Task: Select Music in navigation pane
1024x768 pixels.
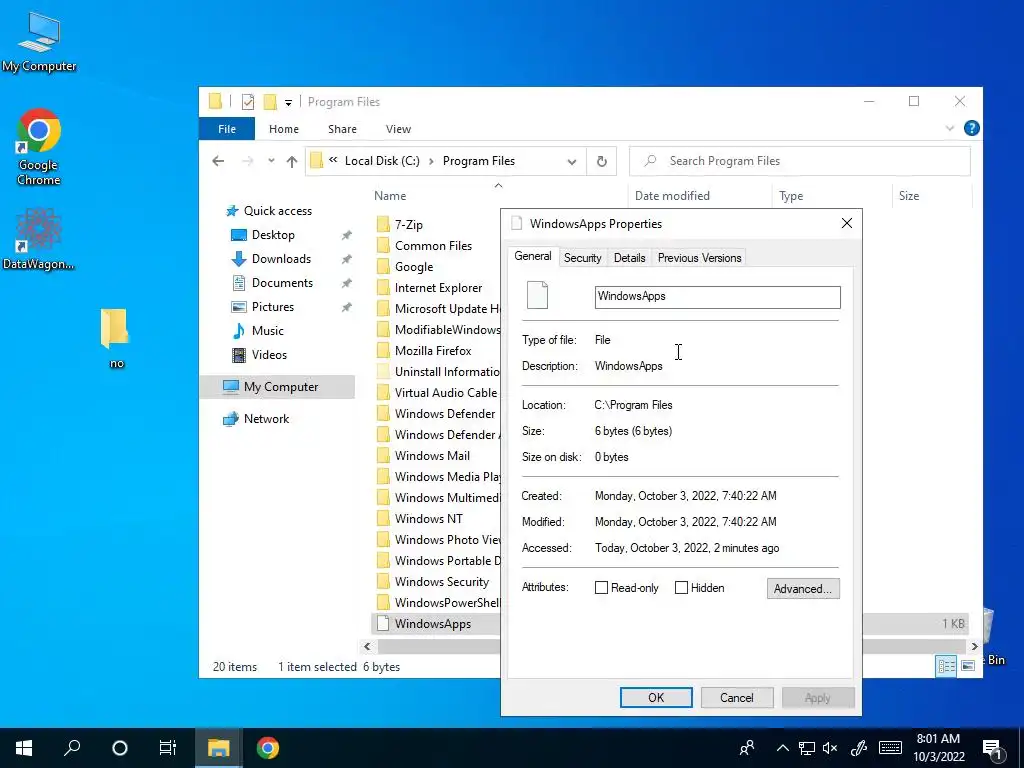Action: pyautogui.click(x=267, y=331)
